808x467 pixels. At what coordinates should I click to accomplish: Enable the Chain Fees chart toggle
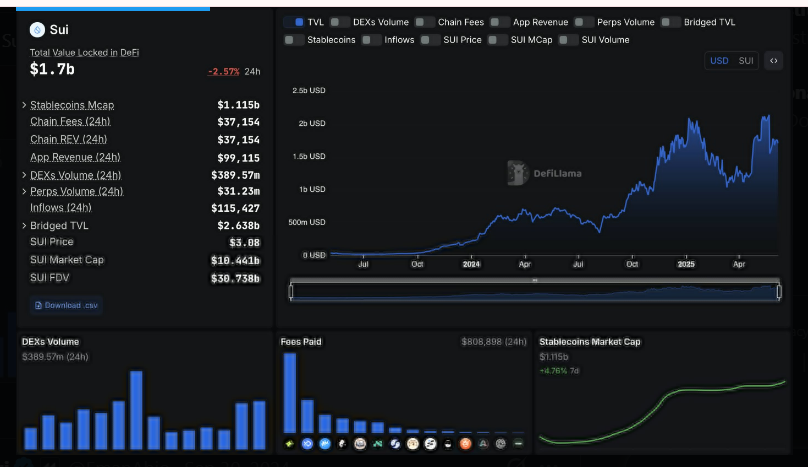(424, 22)
